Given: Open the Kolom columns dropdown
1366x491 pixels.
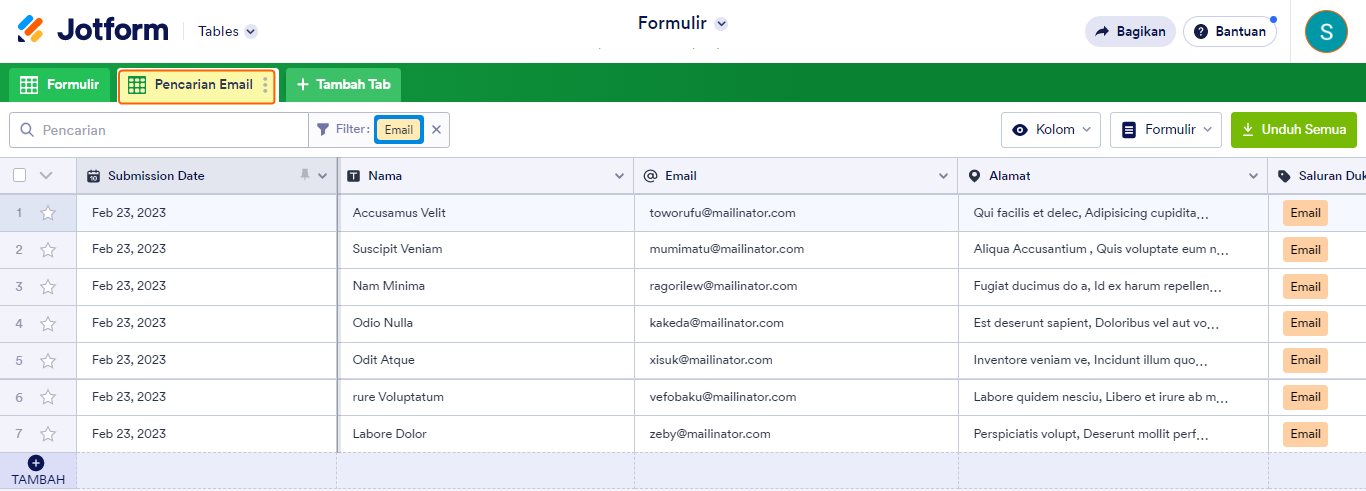Looking at the screenshot, I should (x=1050, y=130).
